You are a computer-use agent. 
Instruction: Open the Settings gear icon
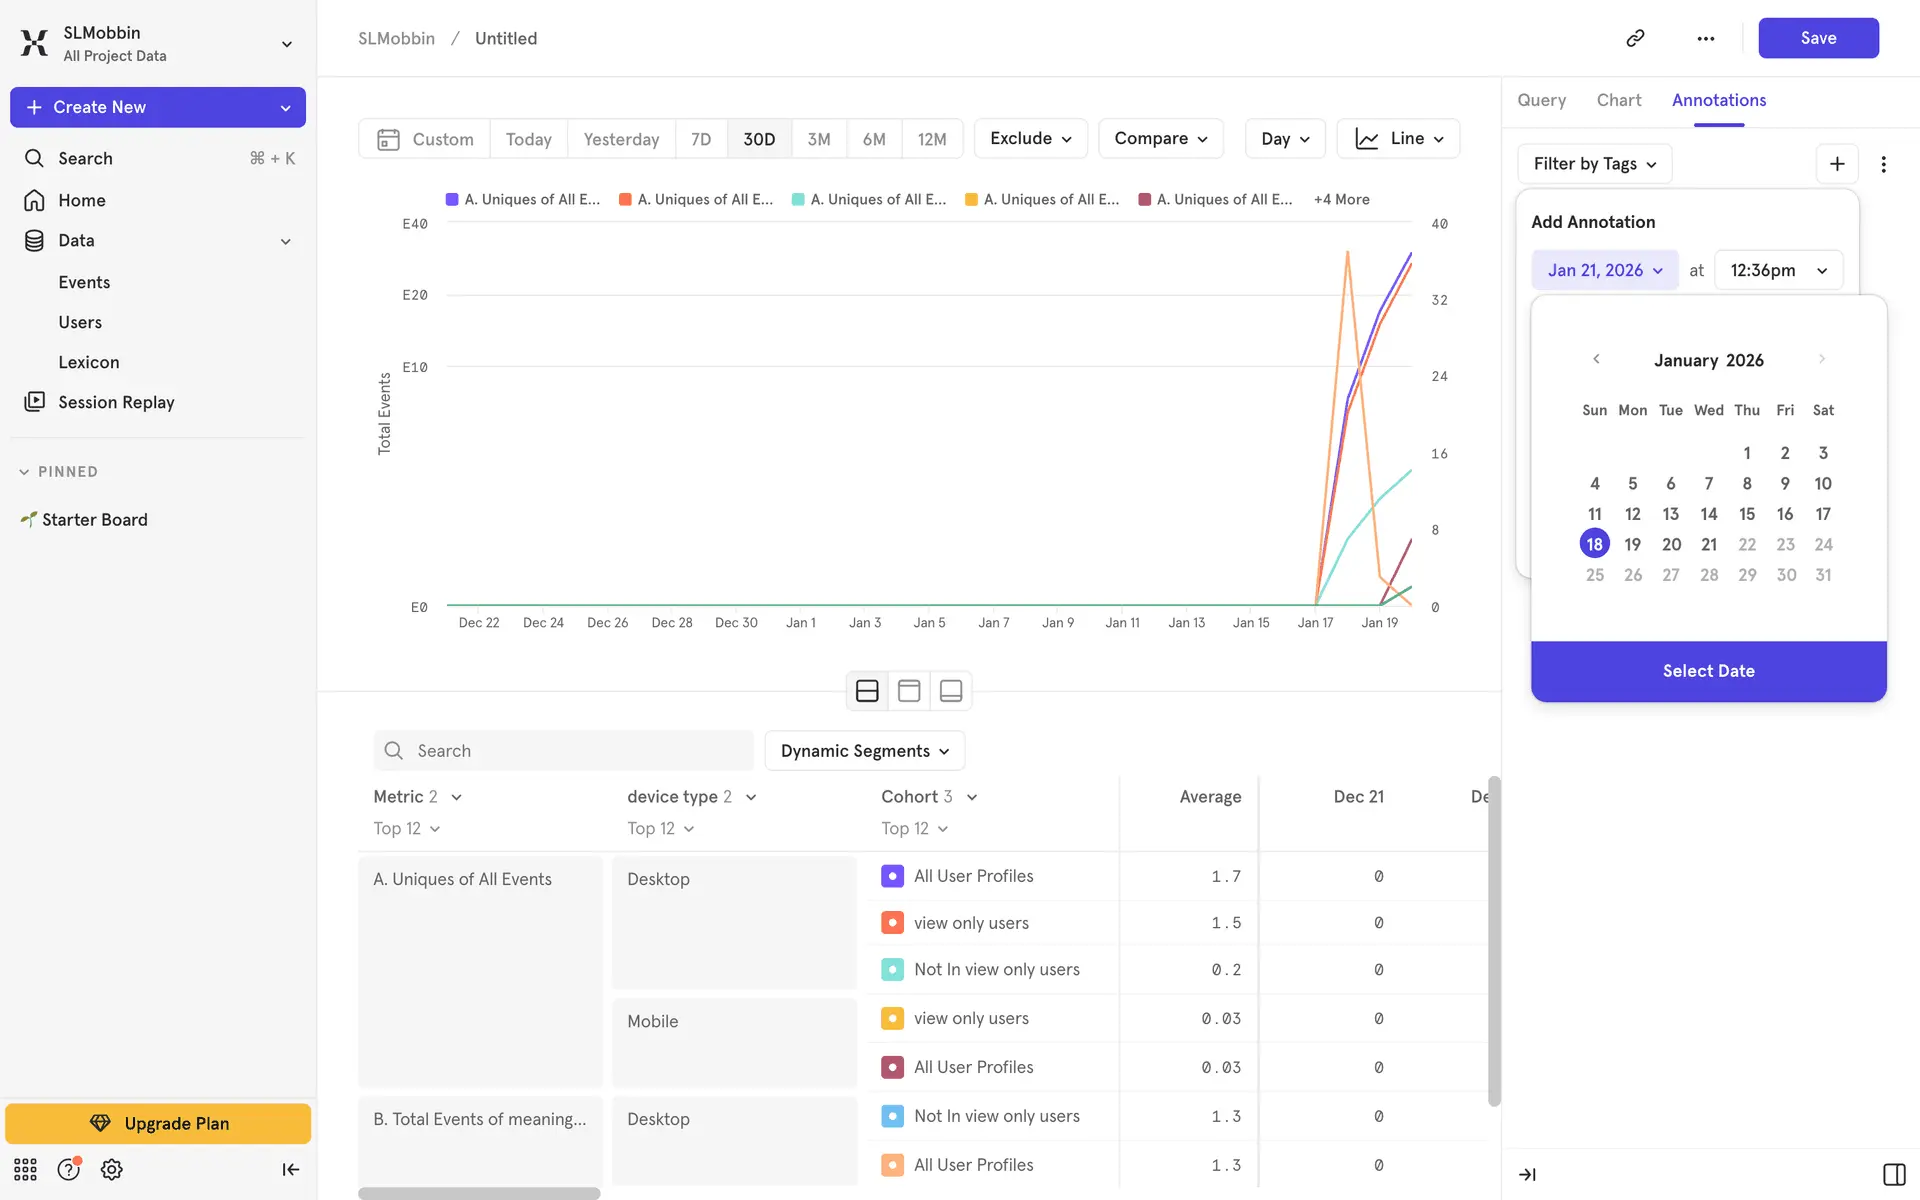click(x=111, y=1169)
